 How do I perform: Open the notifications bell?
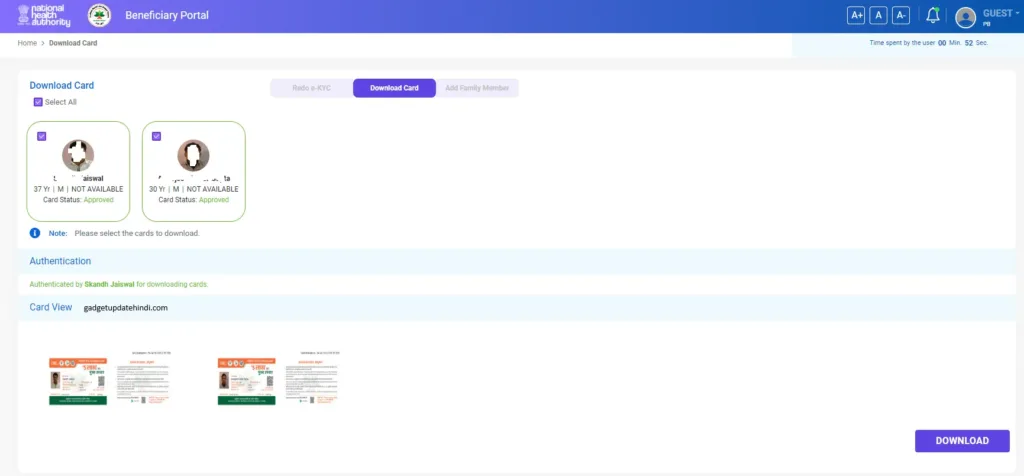933,15
